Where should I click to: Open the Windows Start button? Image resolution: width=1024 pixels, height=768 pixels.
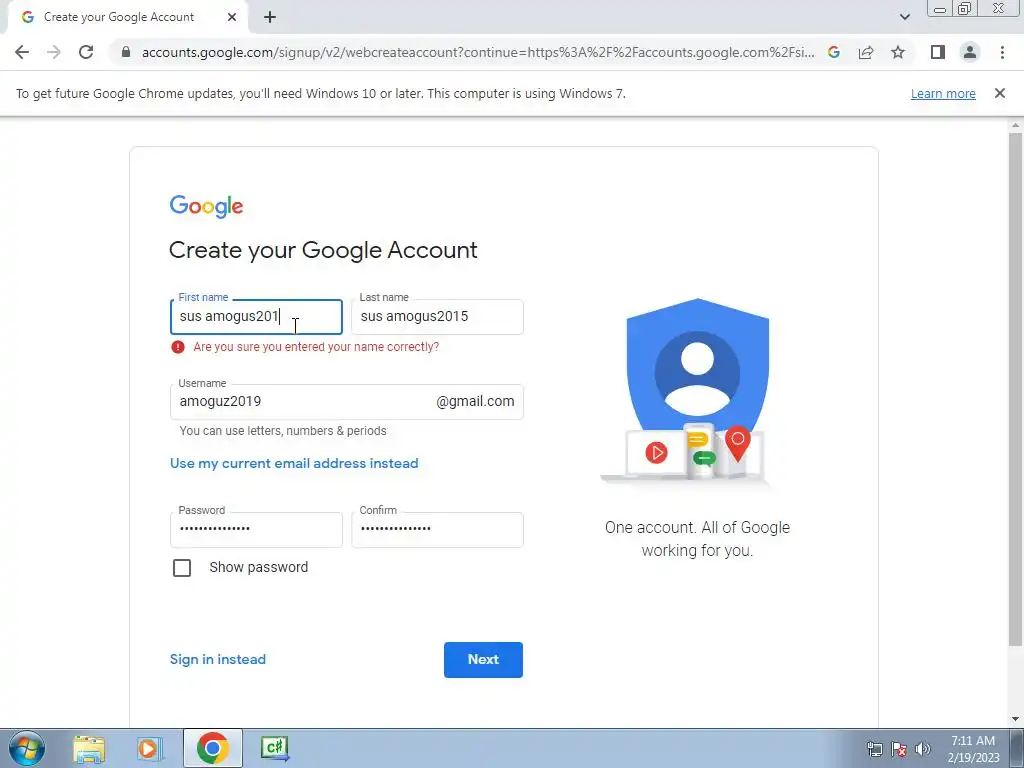click(27, 748)
